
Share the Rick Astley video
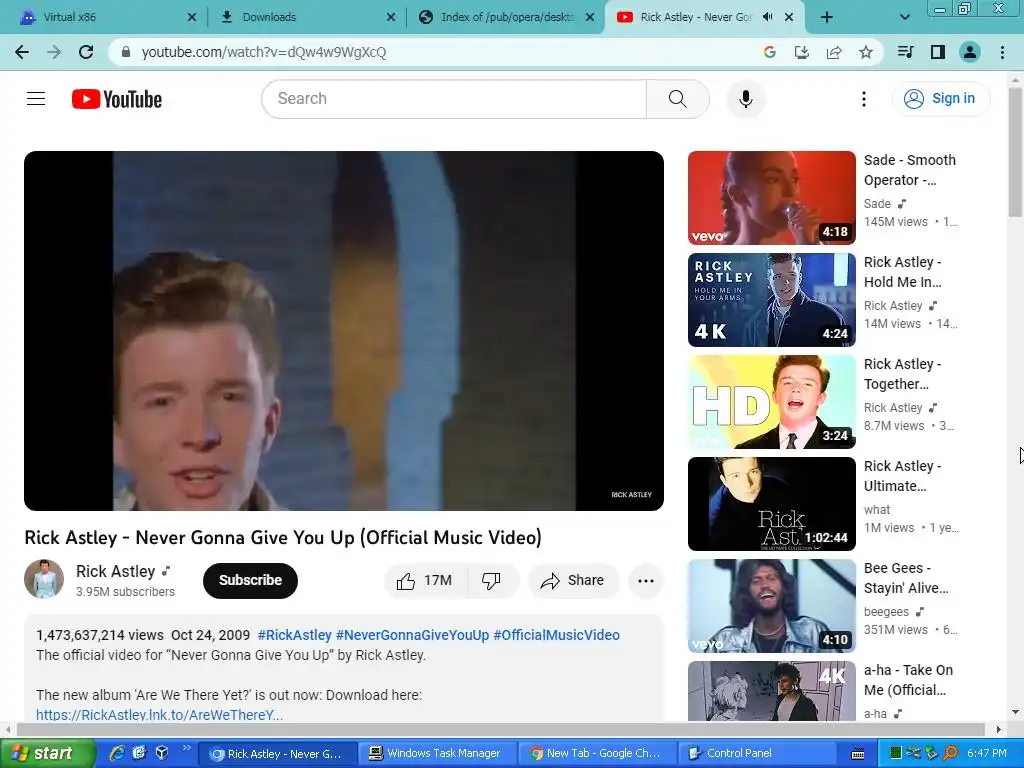573,581
